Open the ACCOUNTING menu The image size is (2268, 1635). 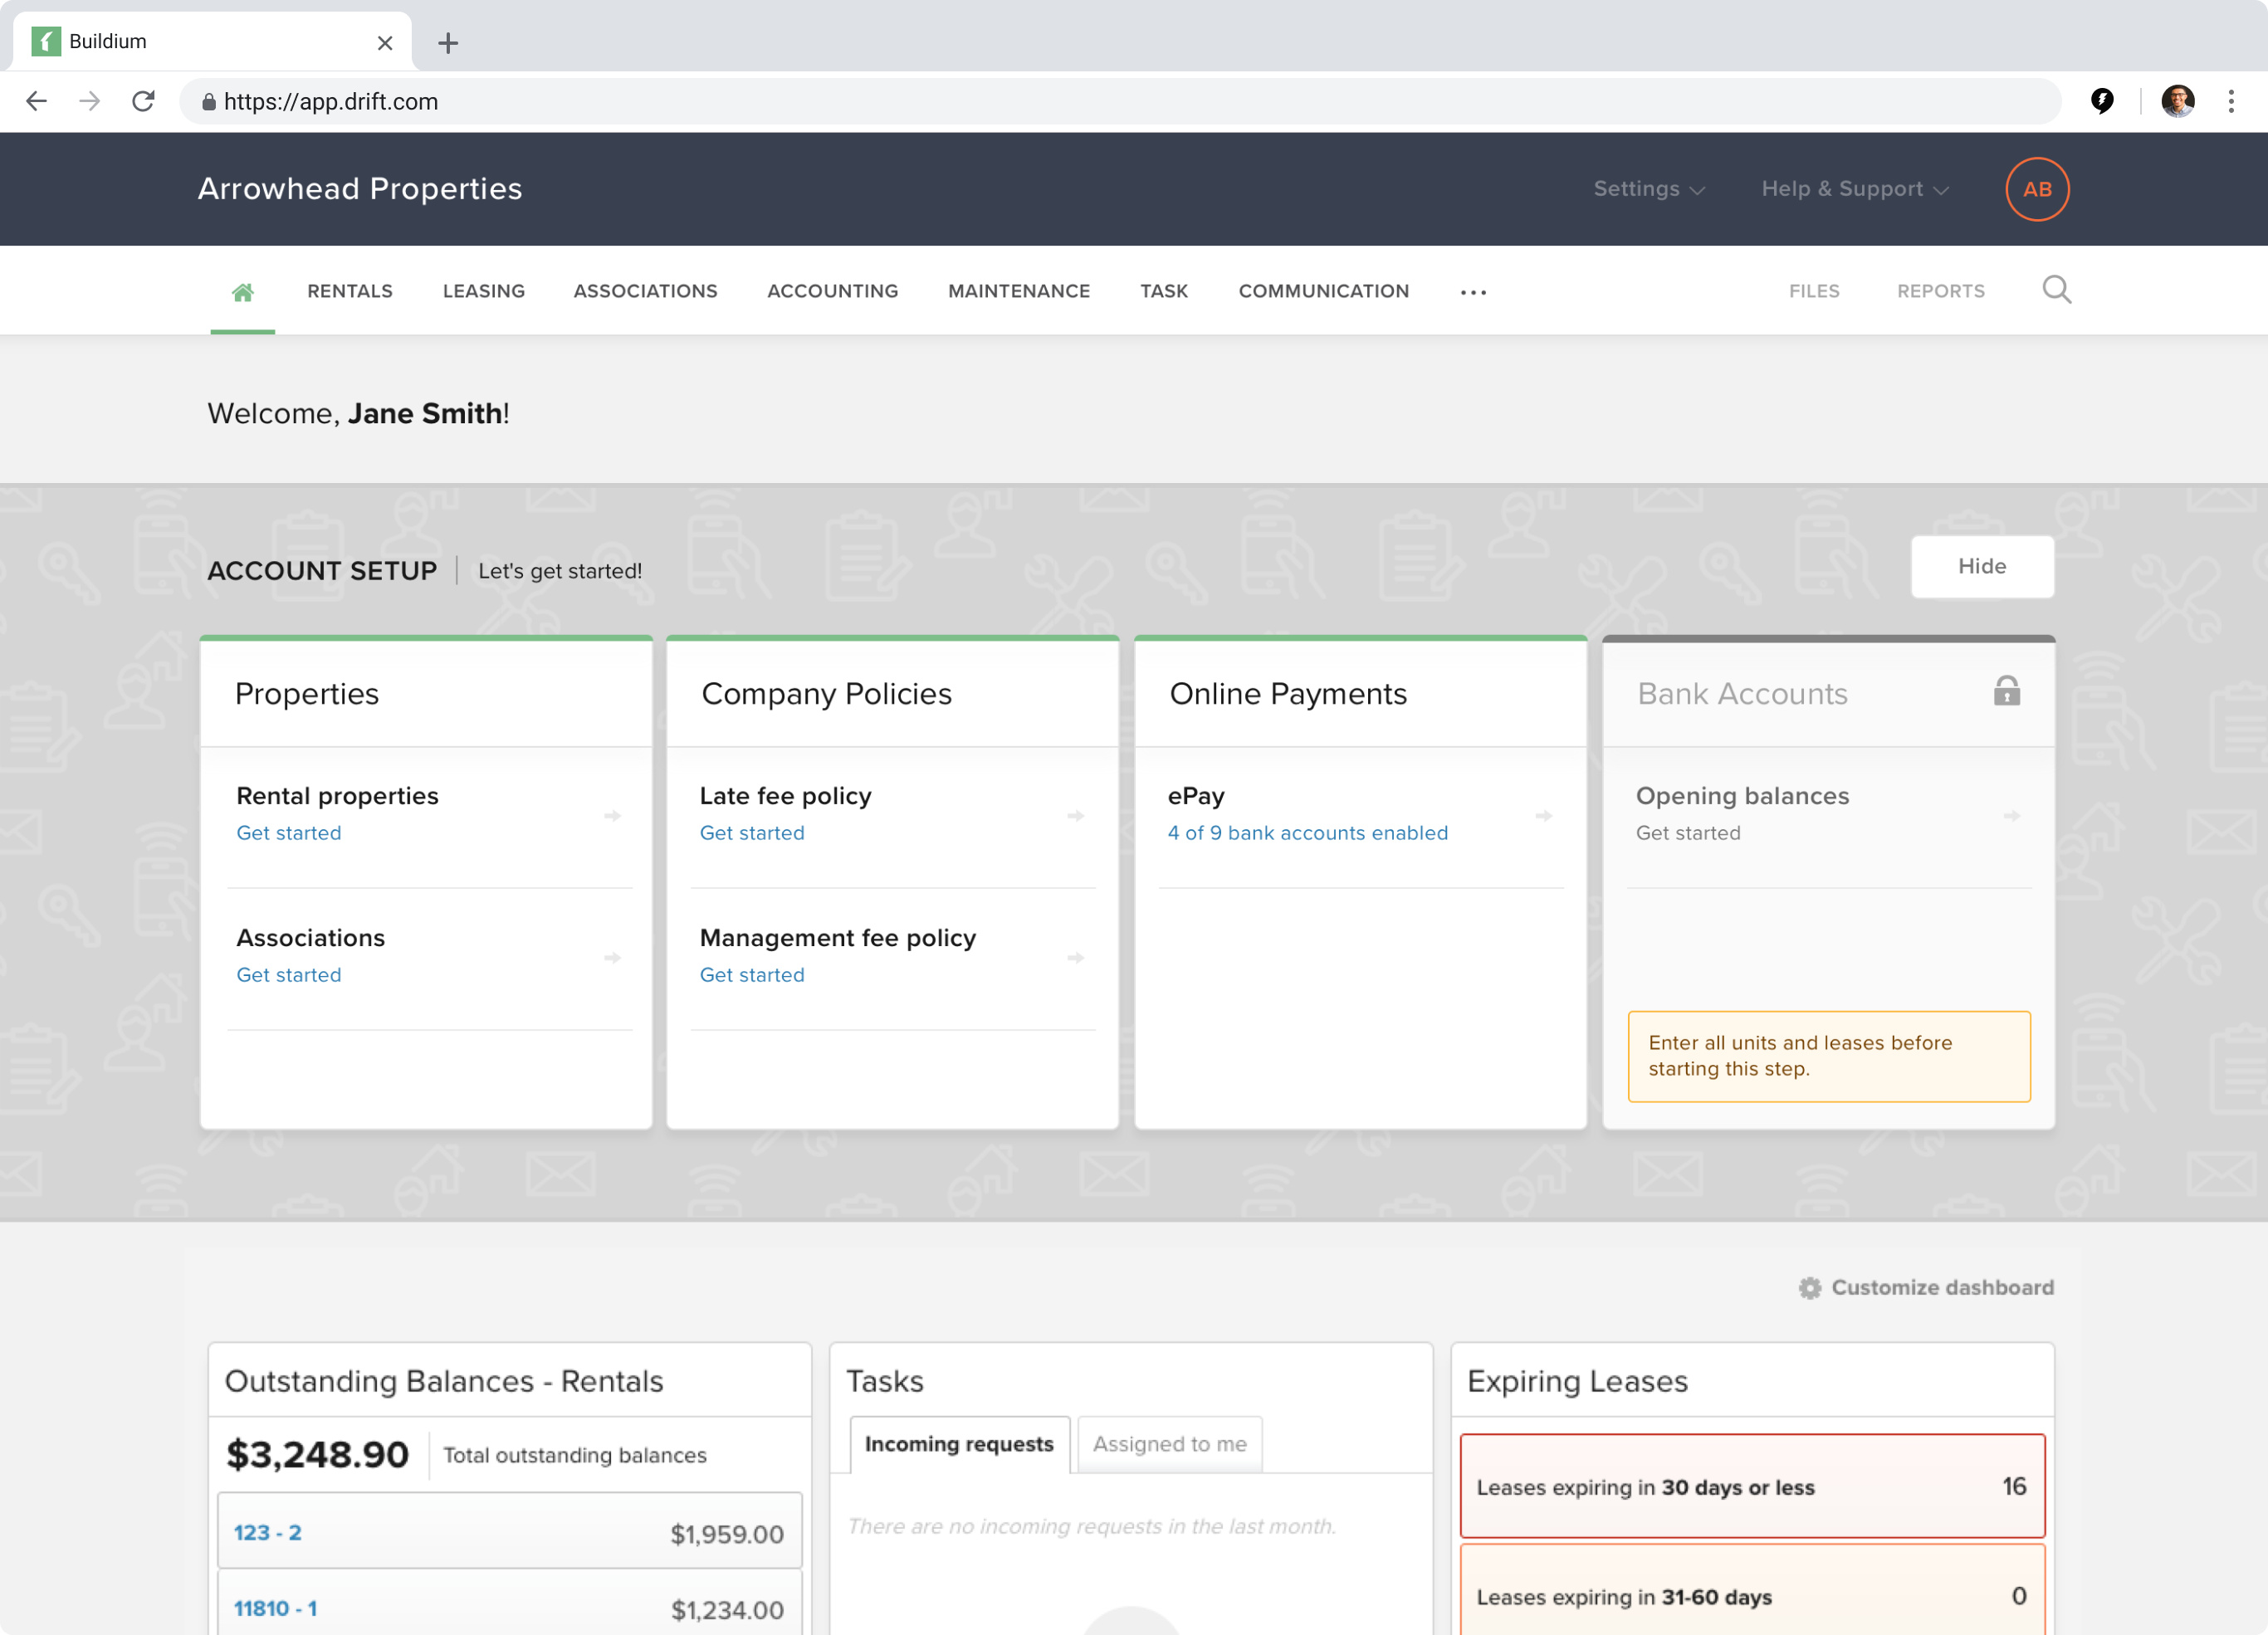(832, 291)
